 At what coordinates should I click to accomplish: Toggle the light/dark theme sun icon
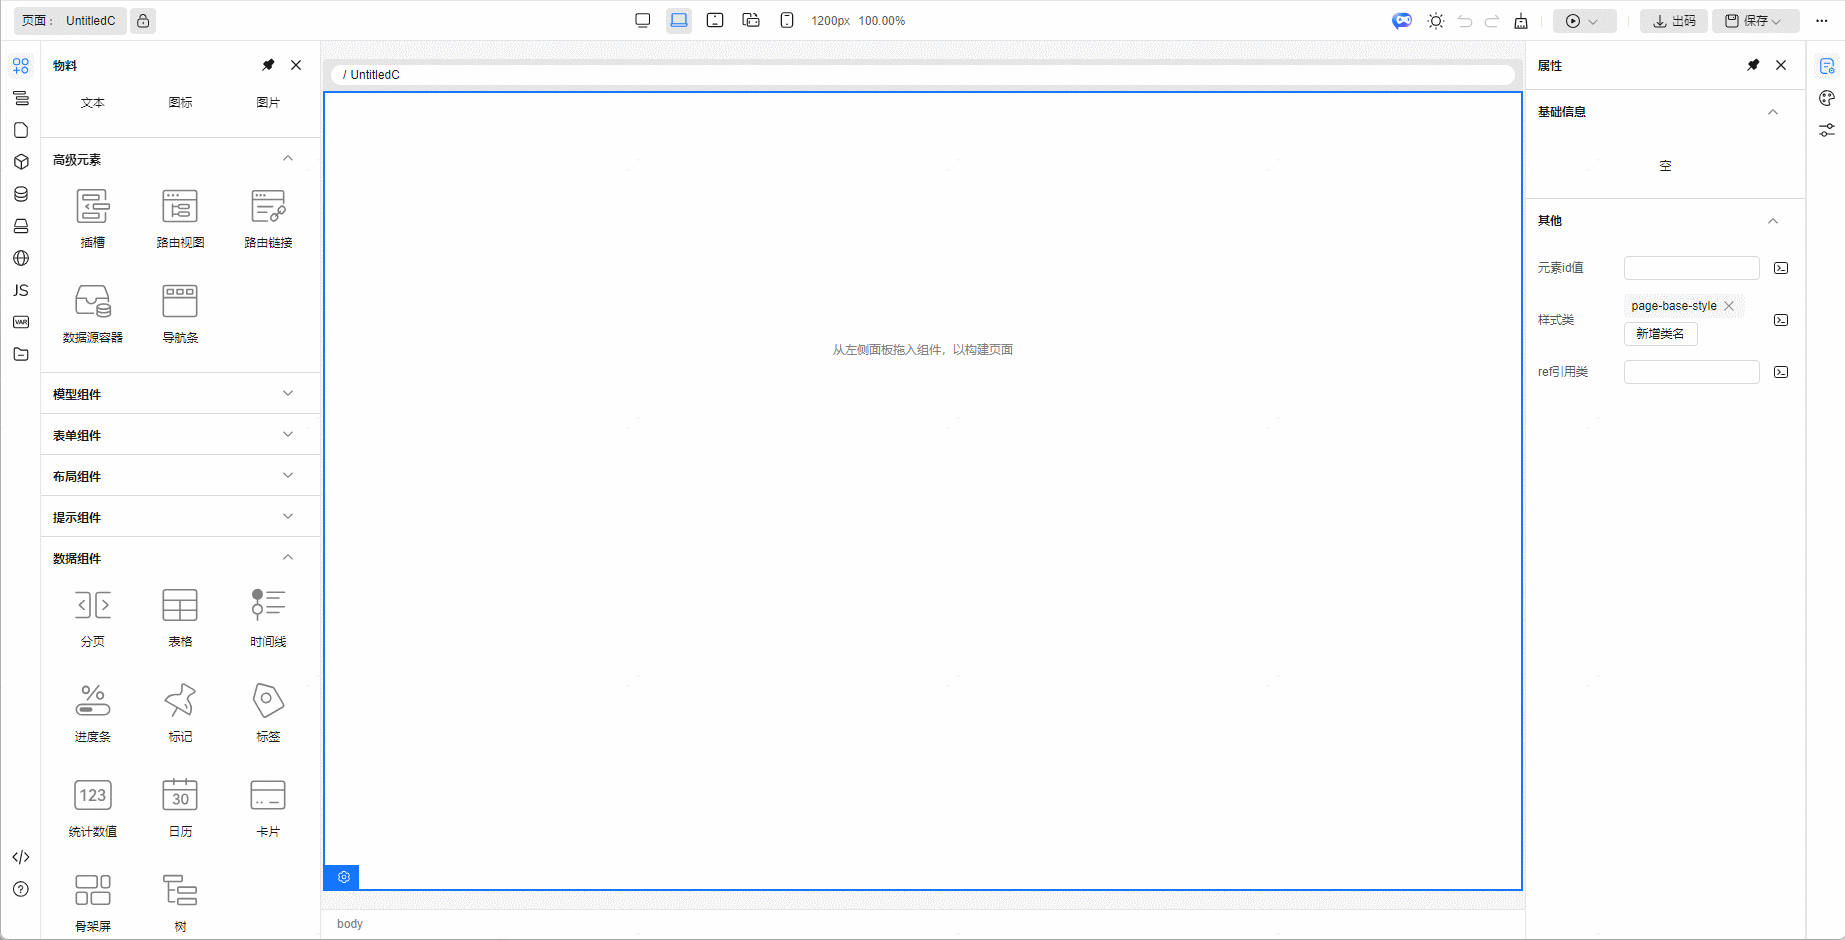1436,21
